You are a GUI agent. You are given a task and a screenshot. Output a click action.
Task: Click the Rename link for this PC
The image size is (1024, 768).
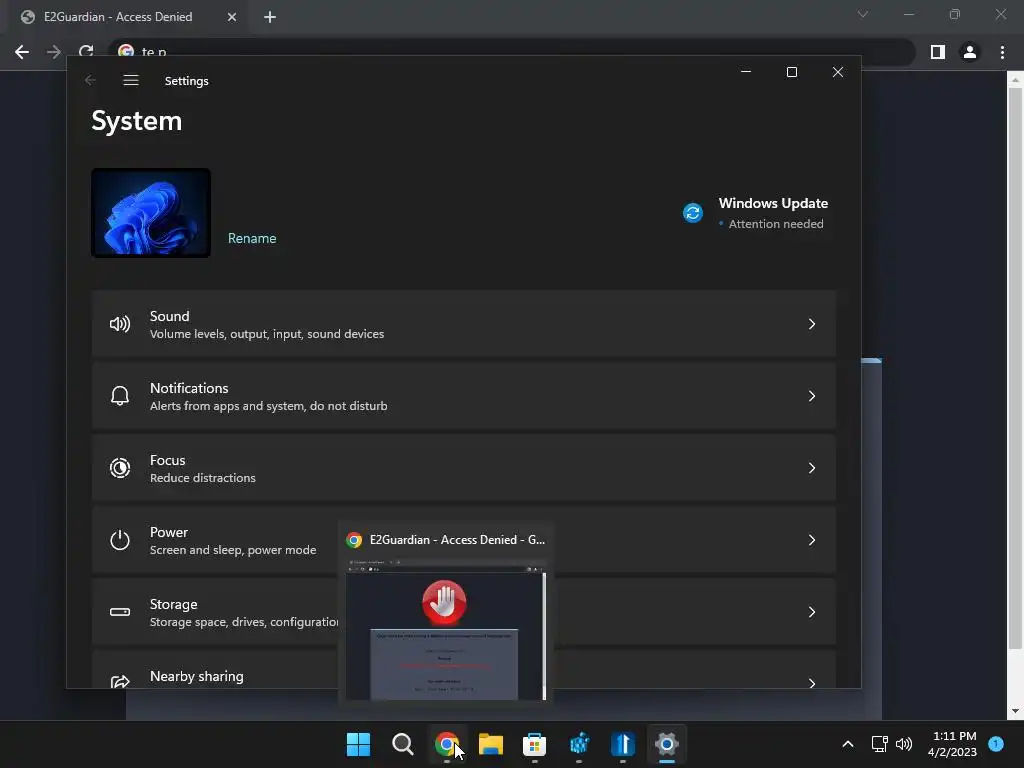(x=252, y=238)
